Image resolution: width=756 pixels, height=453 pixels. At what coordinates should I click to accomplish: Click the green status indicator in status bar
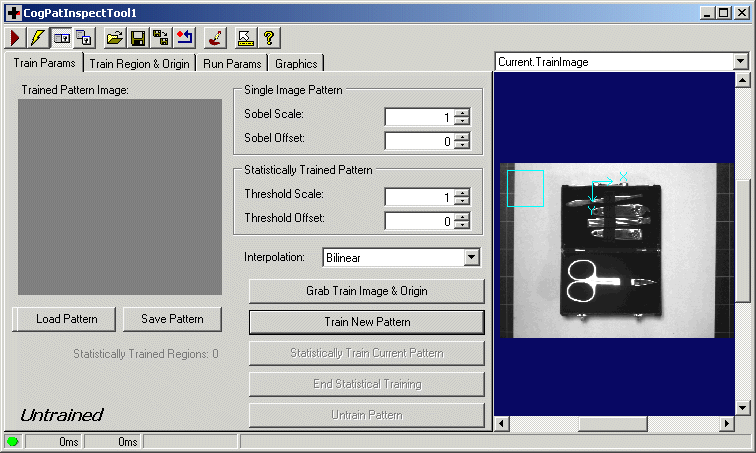point(13,441)
